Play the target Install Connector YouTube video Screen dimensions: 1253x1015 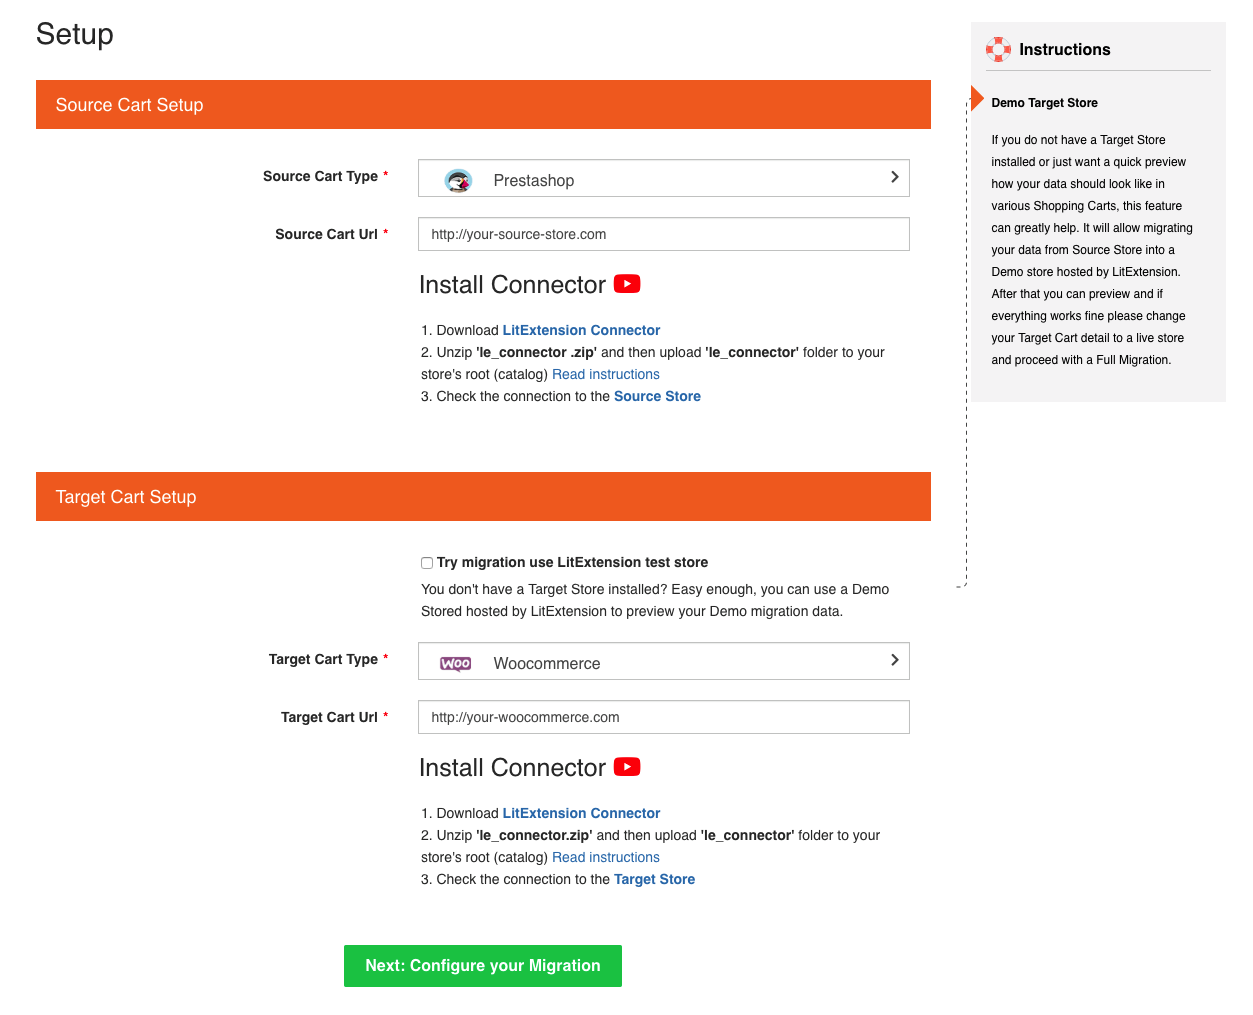[x=627, y=767]
